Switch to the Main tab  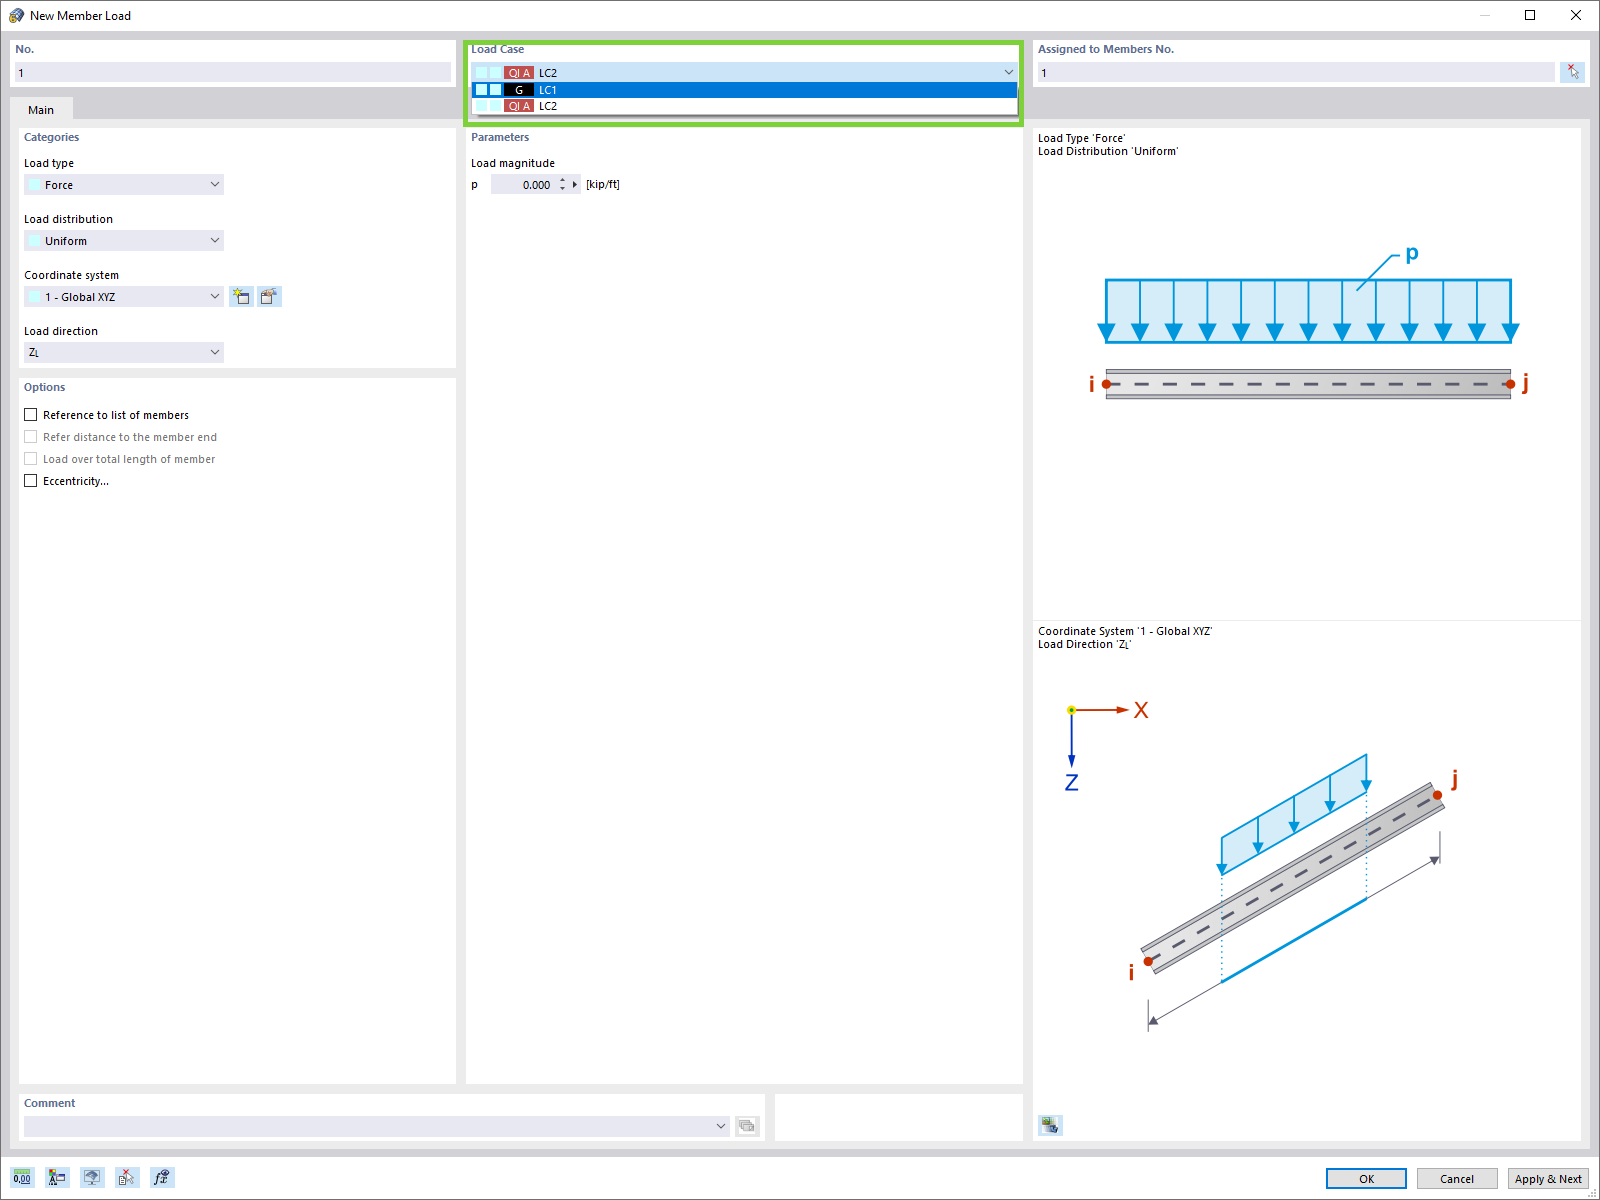[x=40, y=109]
